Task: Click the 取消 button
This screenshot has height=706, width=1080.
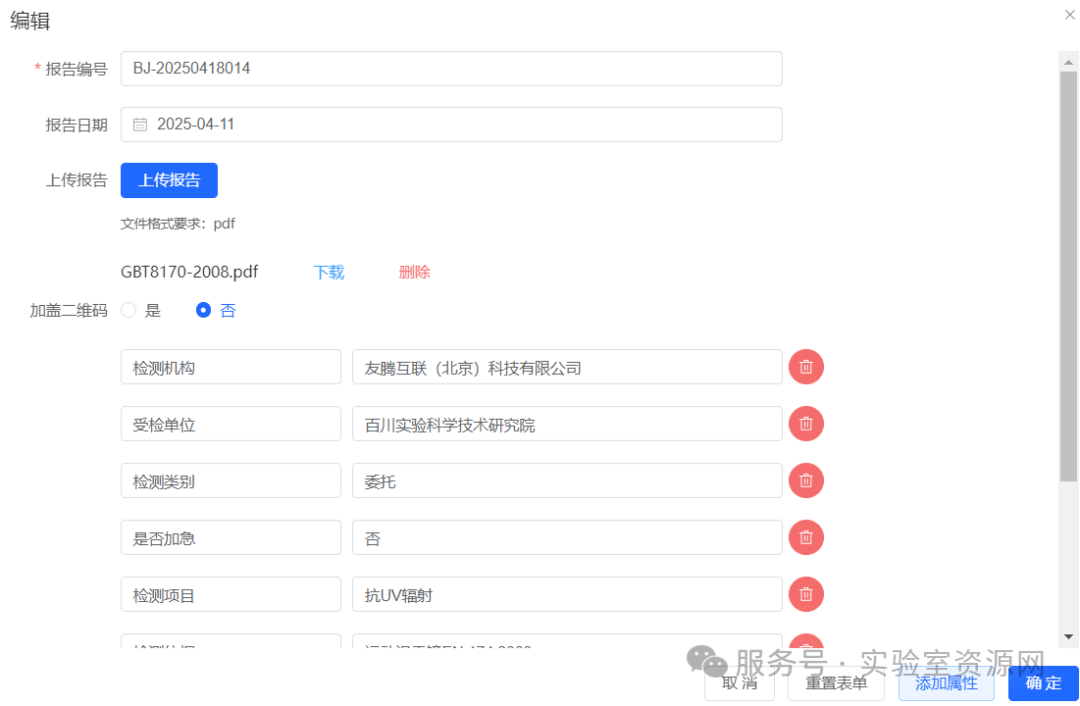Action: (x=739, y=683)
